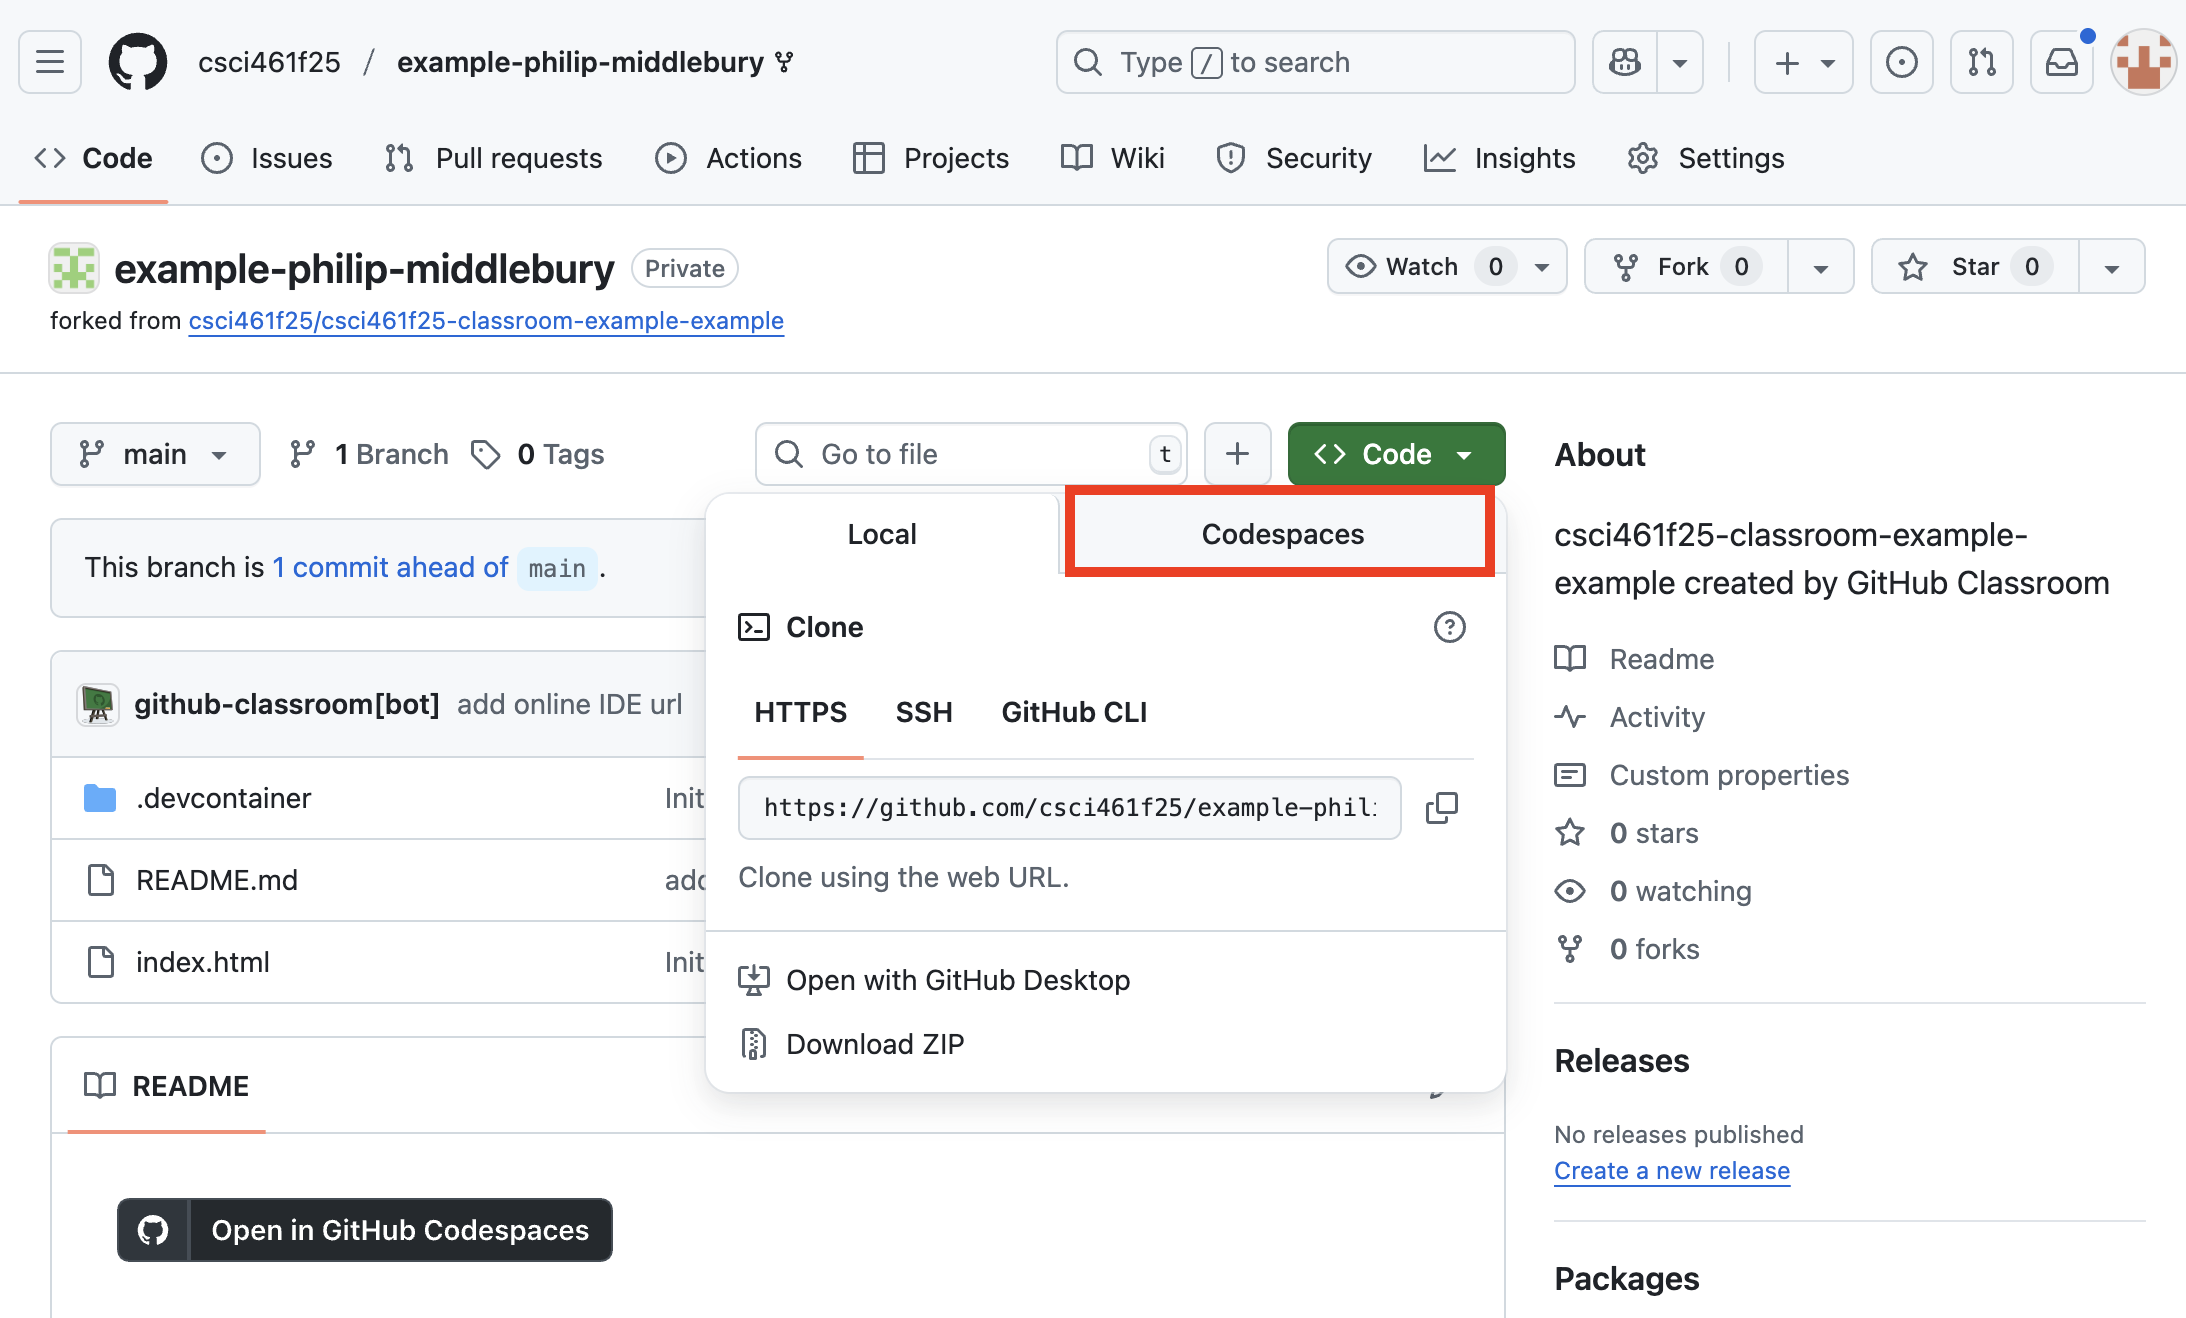Open the README.md file
Viewport: 2186px width, 1318px height.
217,880
